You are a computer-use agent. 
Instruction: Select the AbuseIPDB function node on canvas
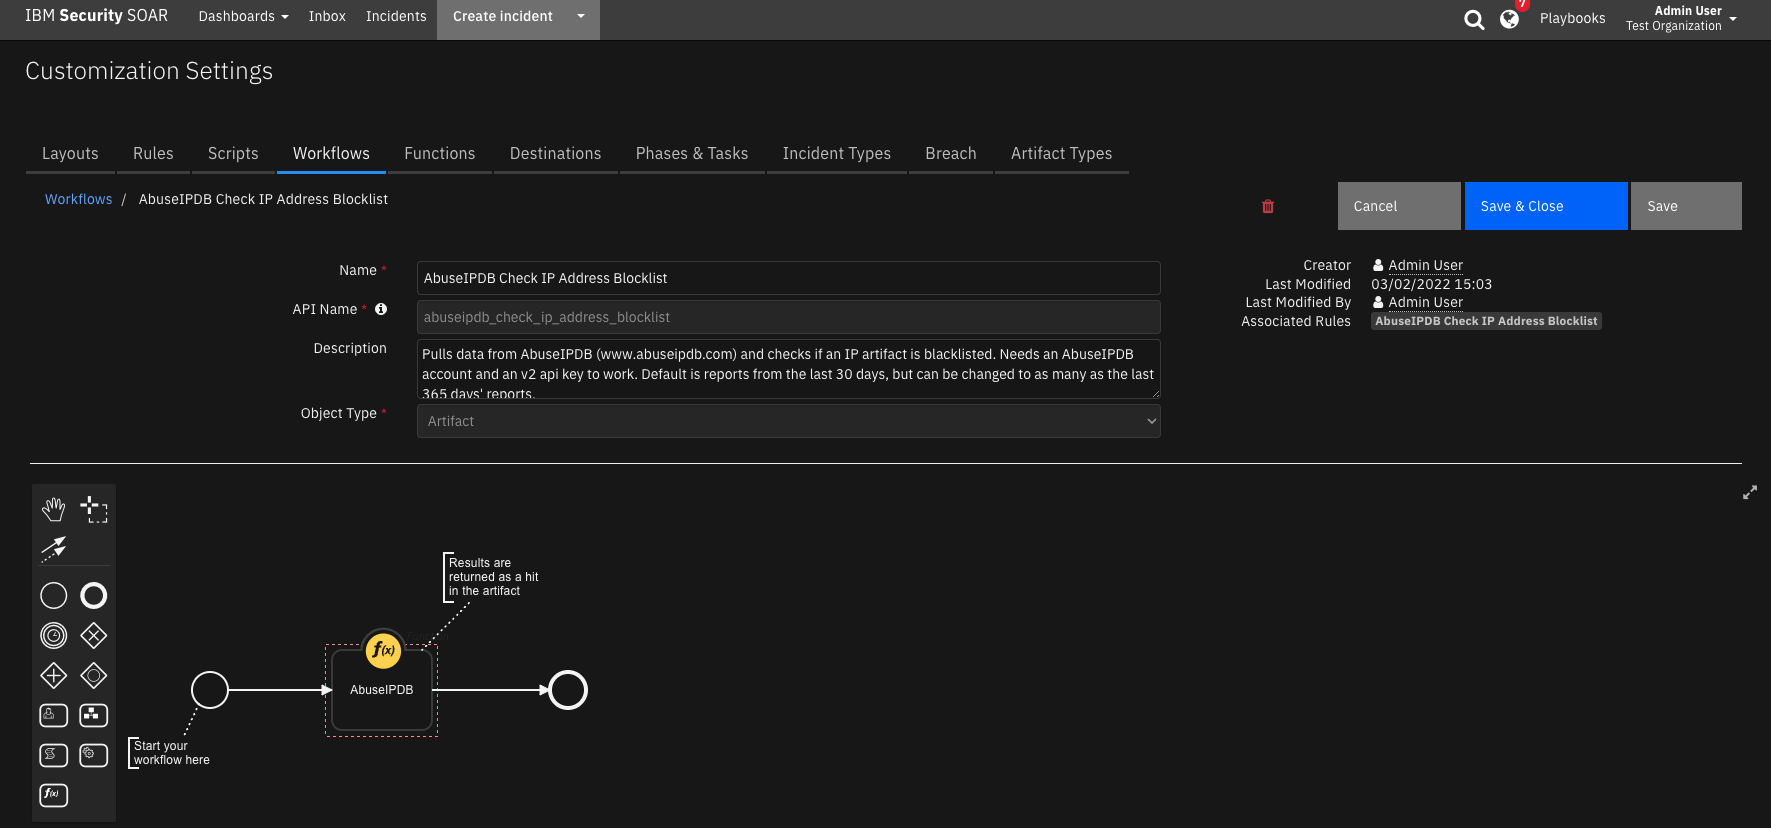[x=382, y=690]
